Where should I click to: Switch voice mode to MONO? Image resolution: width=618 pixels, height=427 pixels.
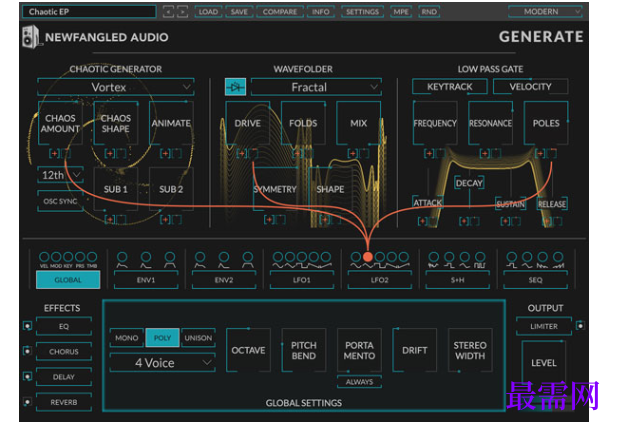(x=127, y=338)
